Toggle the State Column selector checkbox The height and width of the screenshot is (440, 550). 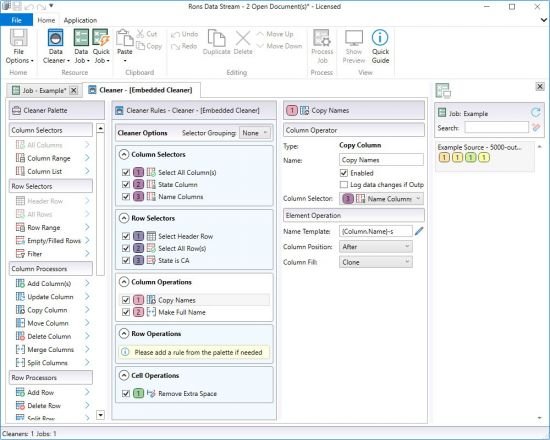126,185
